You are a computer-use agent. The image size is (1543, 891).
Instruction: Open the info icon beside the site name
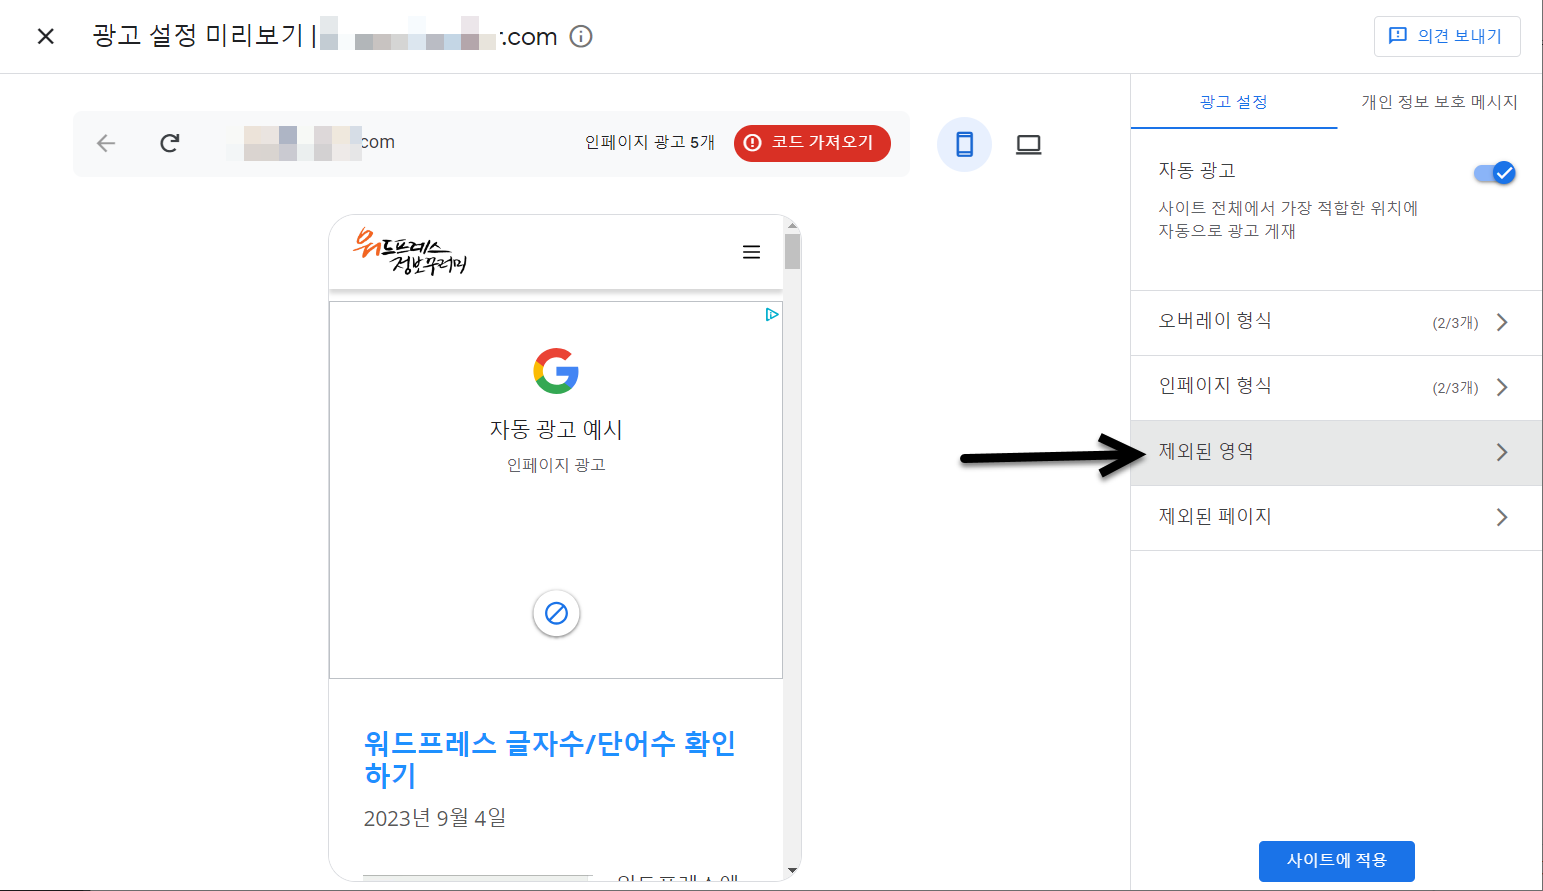coord(581,37)
